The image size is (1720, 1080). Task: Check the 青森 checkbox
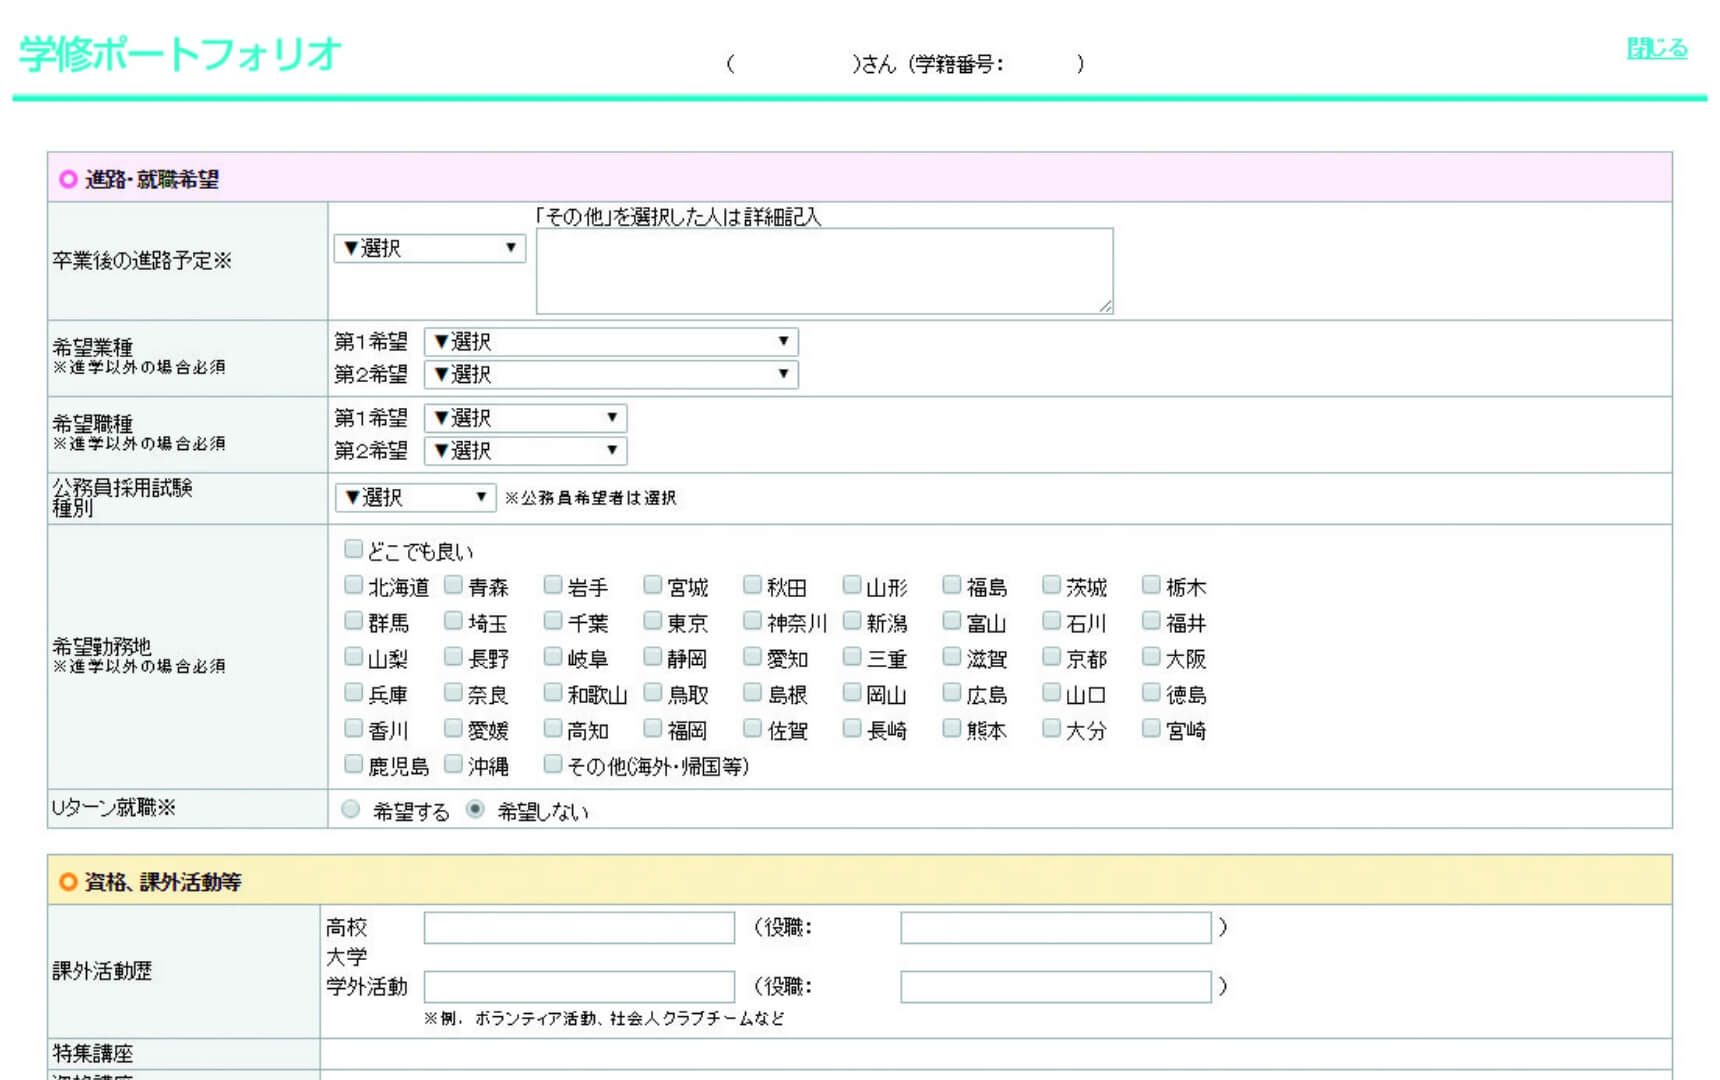[x=453, y=585]
